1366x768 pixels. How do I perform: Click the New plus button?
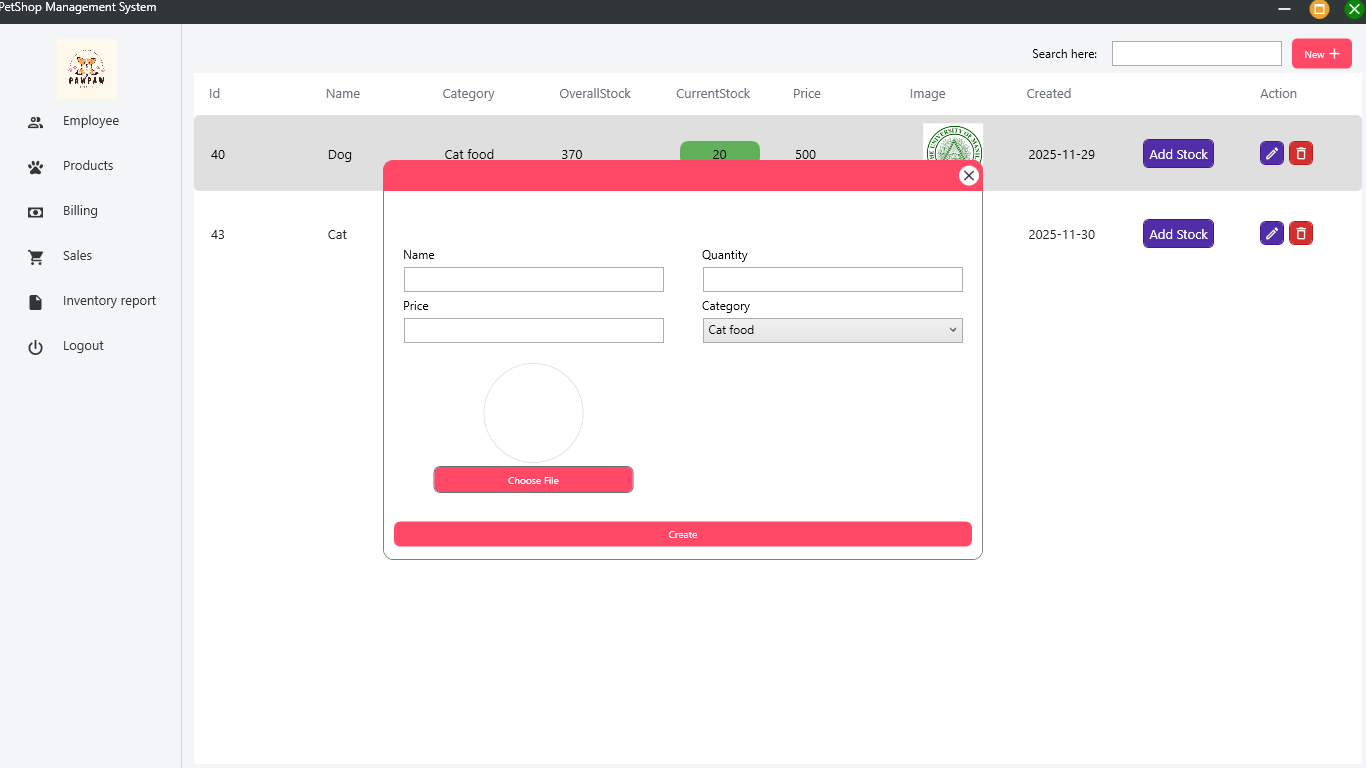[x=1322, y=54]
